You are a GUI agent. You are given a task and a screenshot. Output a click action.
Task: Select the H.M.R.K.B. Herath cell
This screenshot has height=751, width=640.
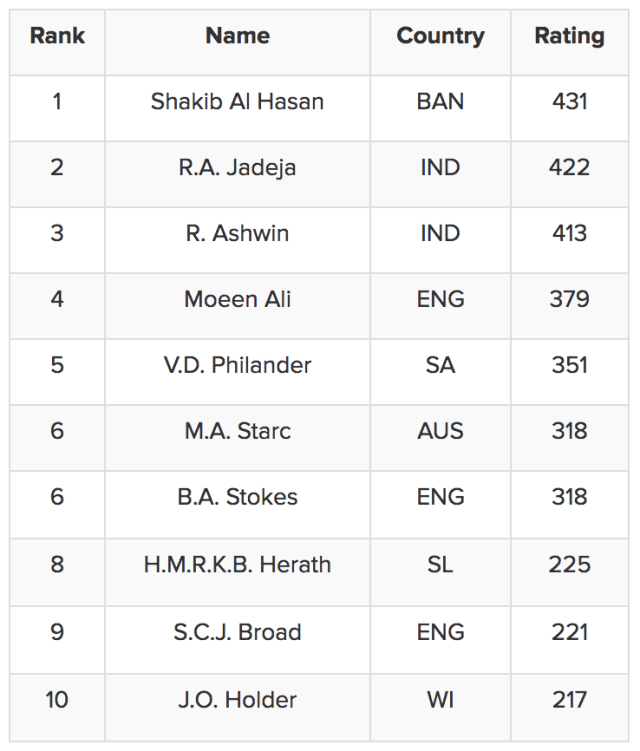pyautogui.click(x=237, y=565)
